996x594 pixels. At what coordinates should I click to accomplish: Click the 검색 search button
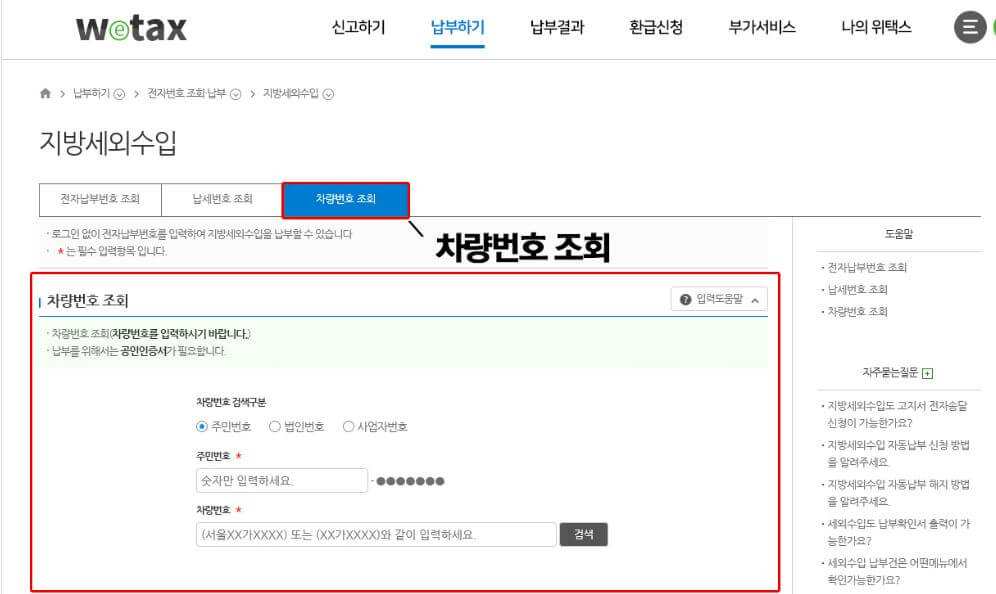pos(584,534)
